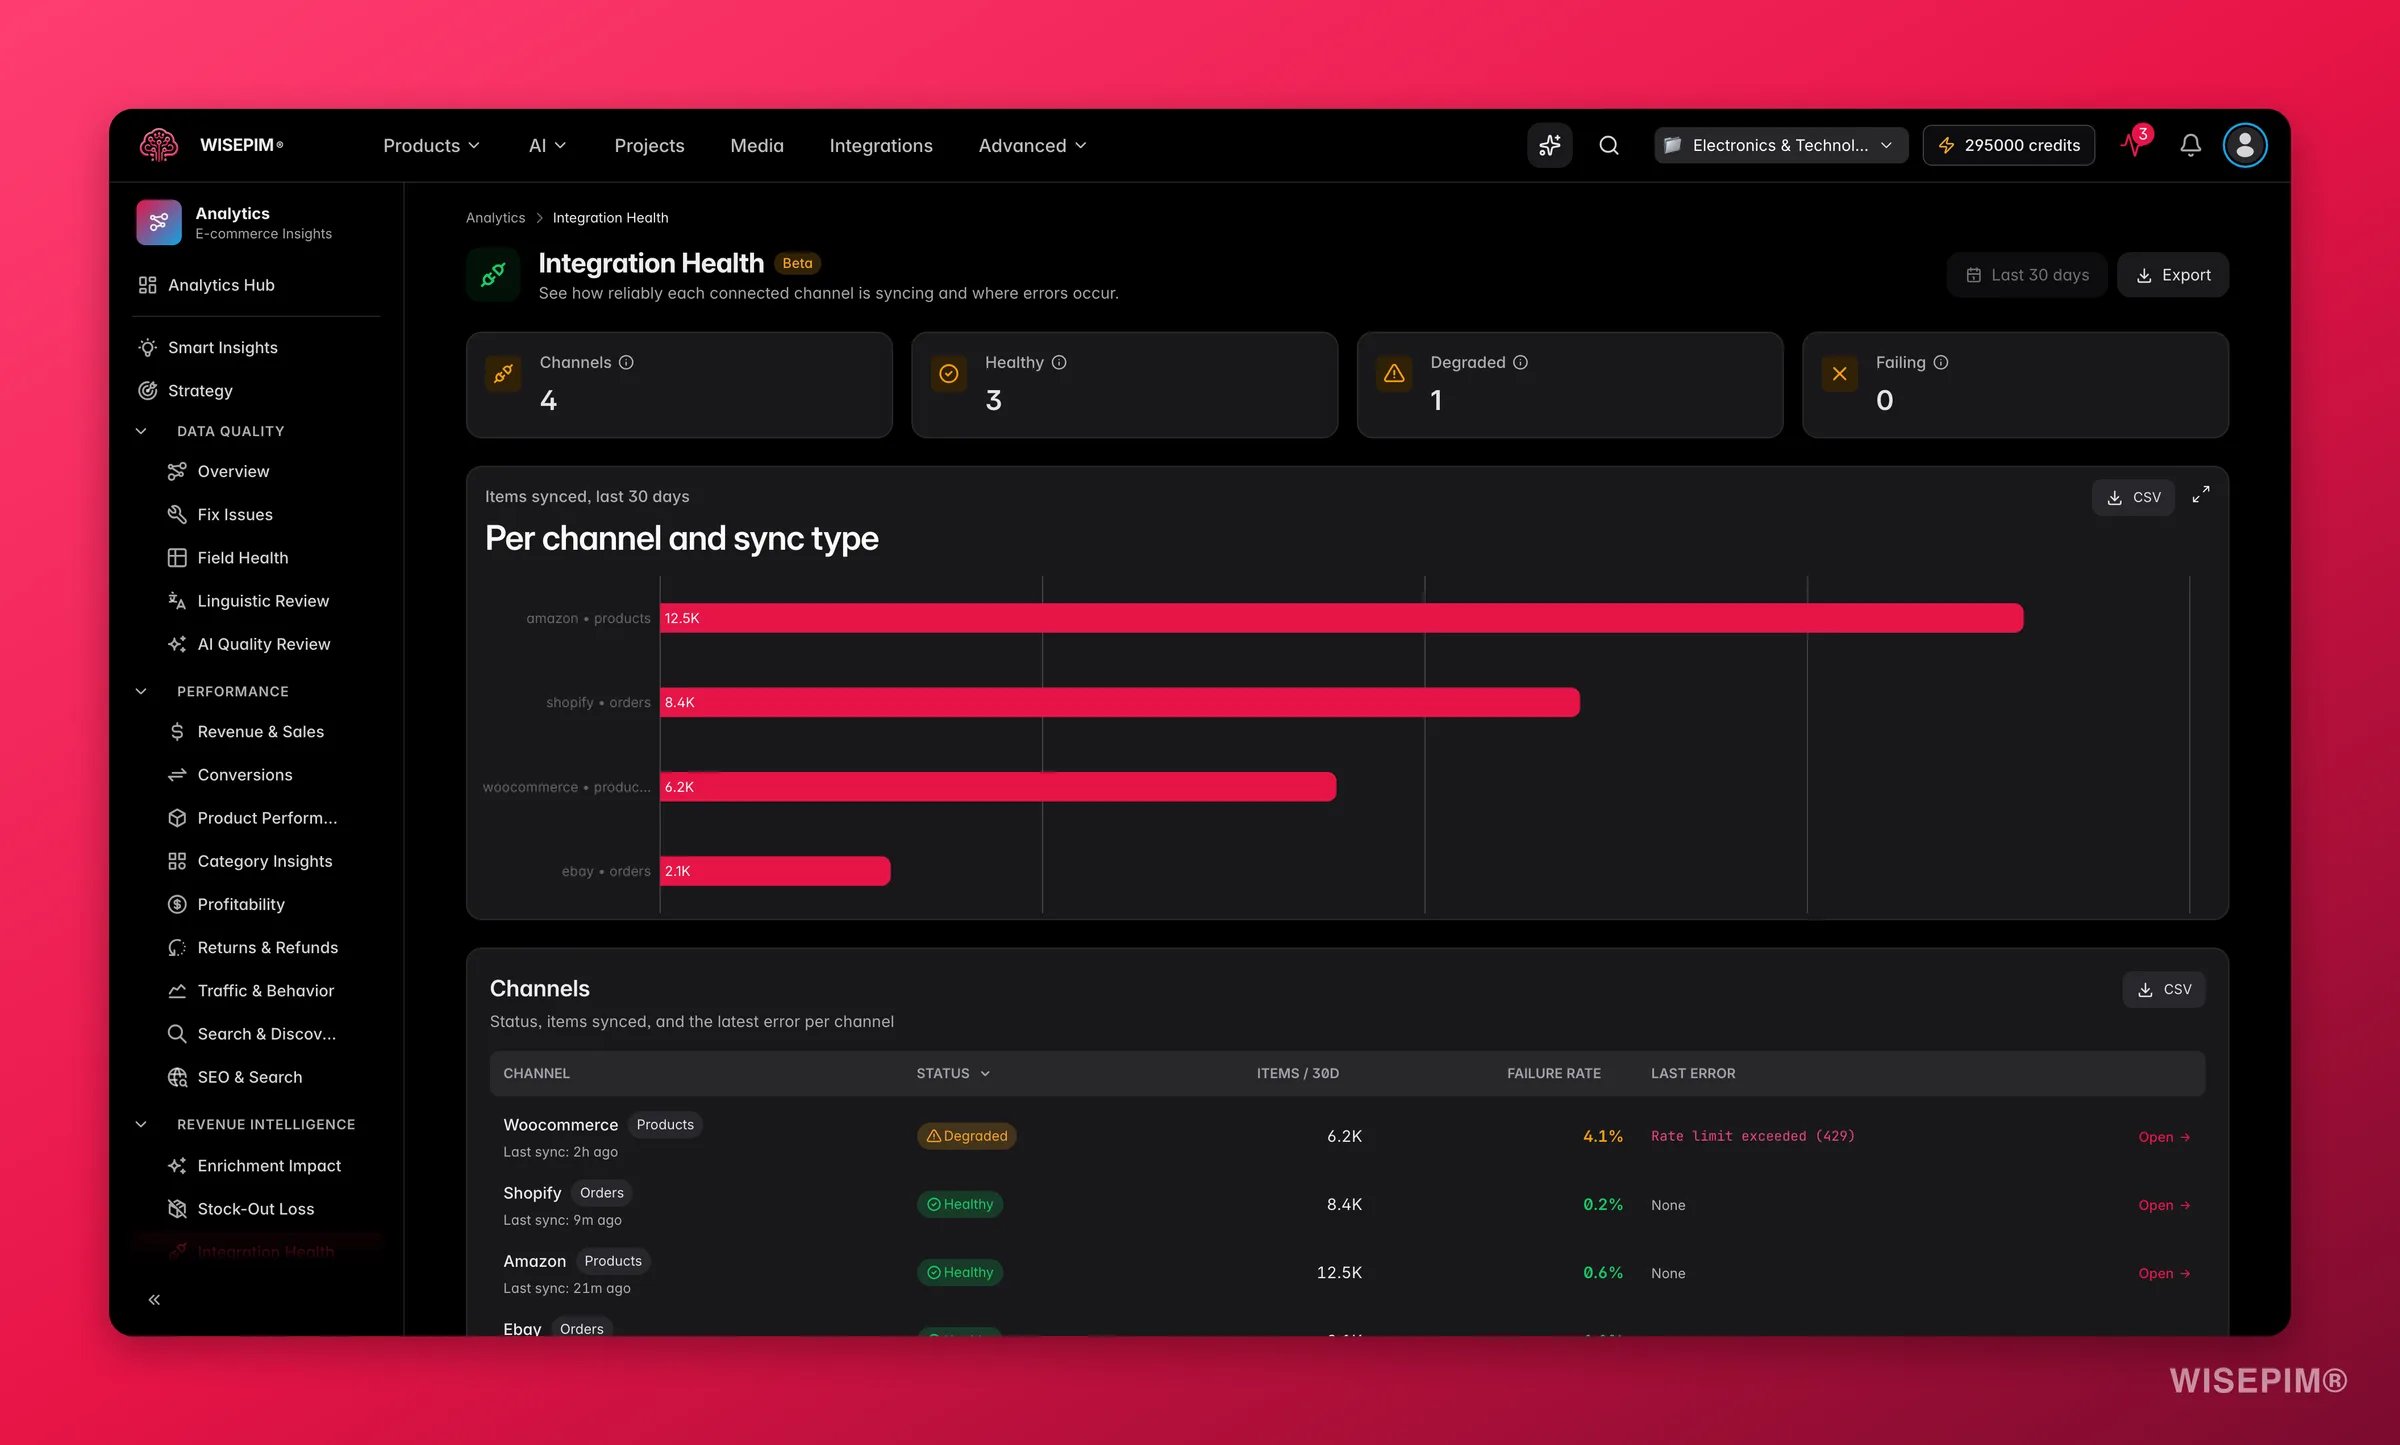Open Data Quality Overview
The height and width of the screenshot is (1445, 2400).
270,471
